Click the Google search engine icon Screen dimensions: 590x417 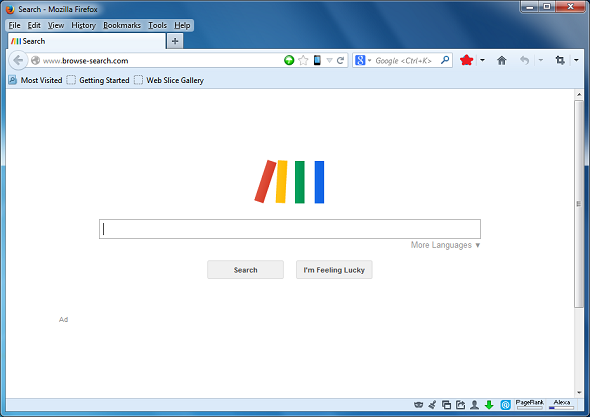click(360, 60)
